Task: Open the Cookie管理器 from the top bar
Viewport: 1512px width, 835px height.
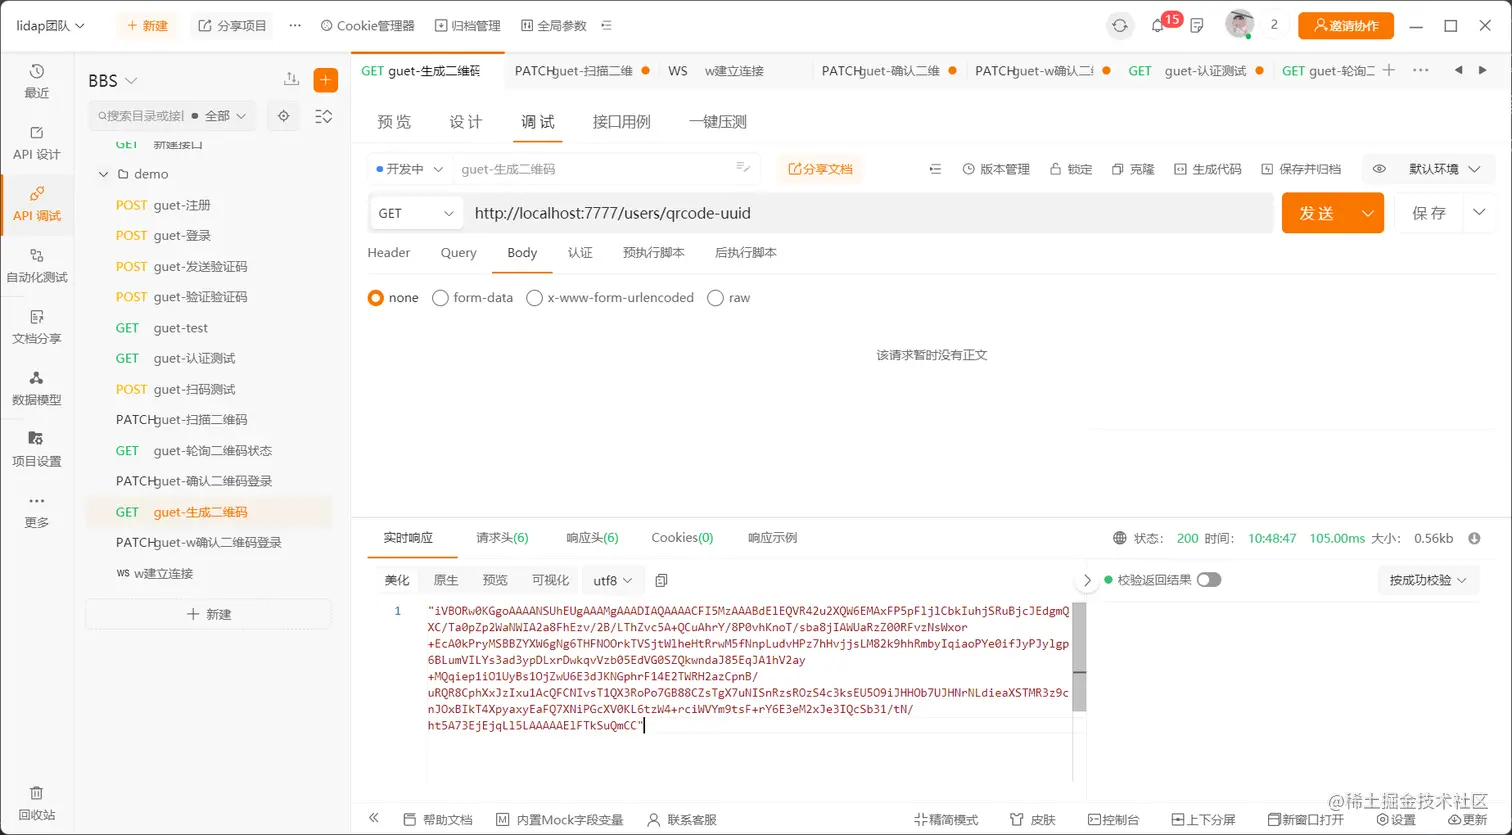Action: point(367,26)
